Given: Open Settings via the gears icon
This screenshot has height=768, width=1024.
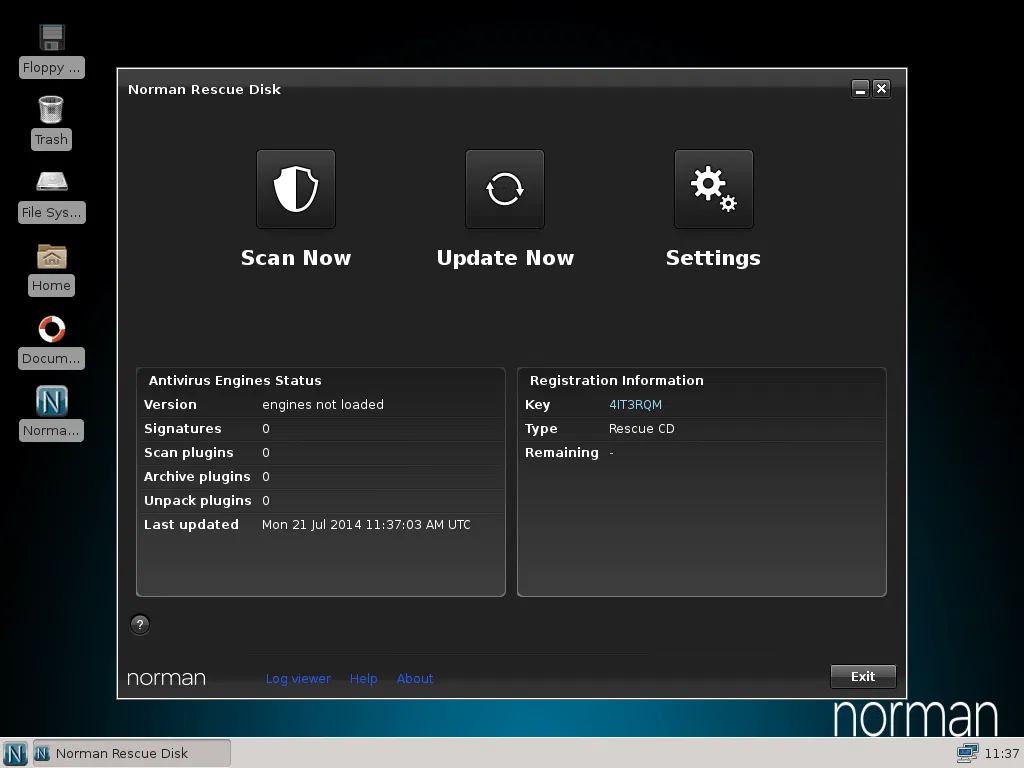Looking at the screenshot, I should click(714, 189).
